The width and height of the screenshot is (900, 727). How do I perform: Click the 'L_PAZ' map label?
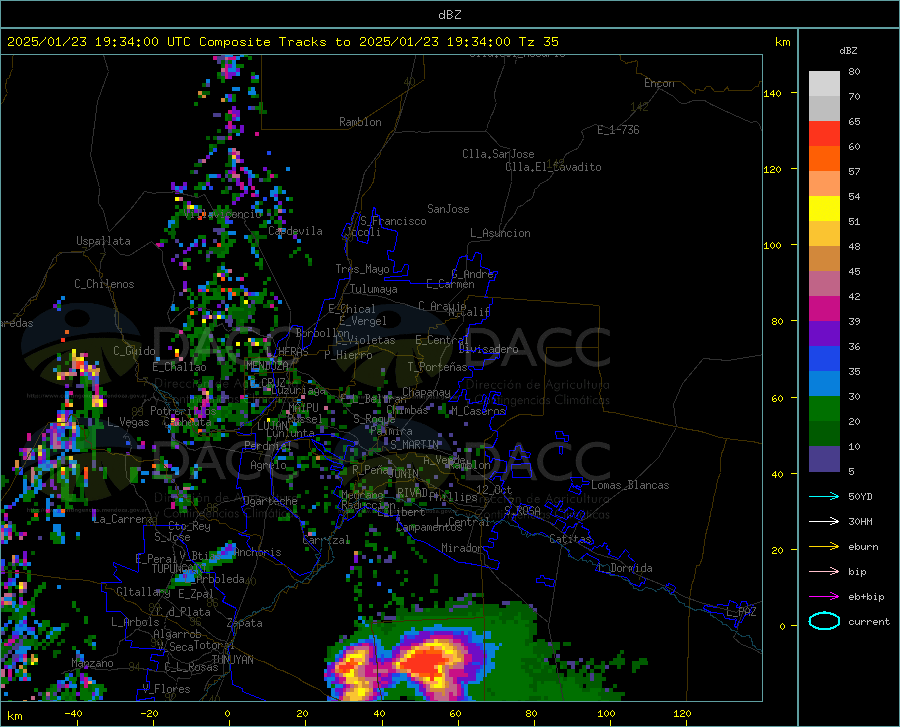[741, 612]
